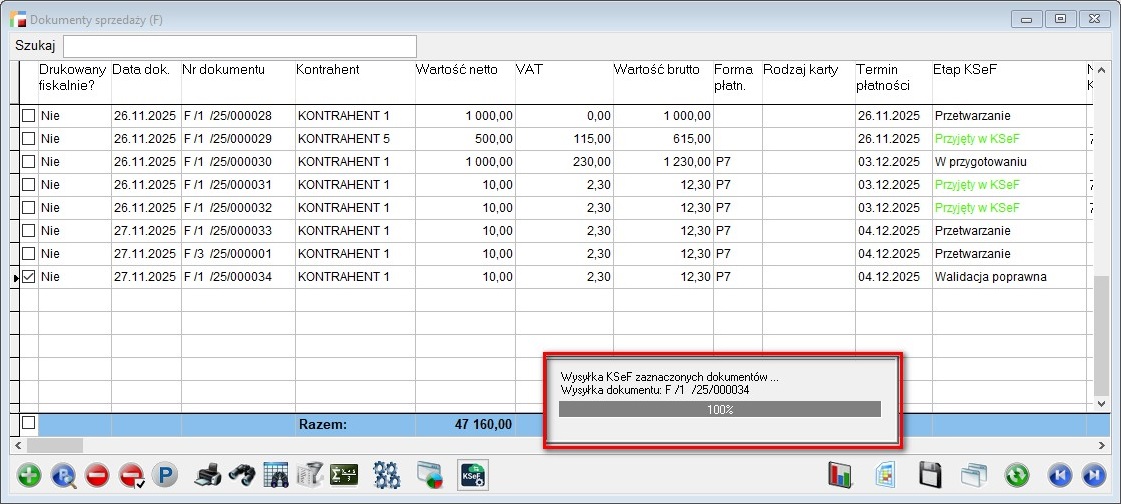Open the printer icon to print documents
Image resolution: width=1121 pixels, height=504 pixels.
point(207,475)
